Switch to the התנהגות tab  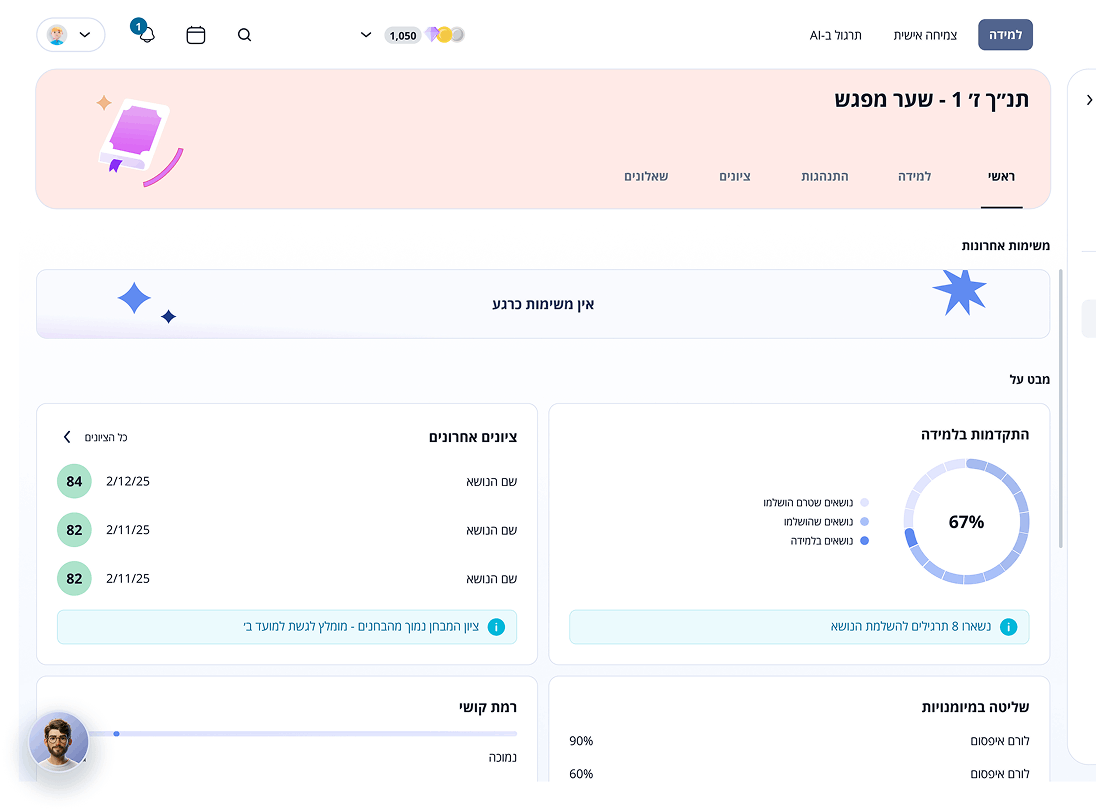[825, 177]
